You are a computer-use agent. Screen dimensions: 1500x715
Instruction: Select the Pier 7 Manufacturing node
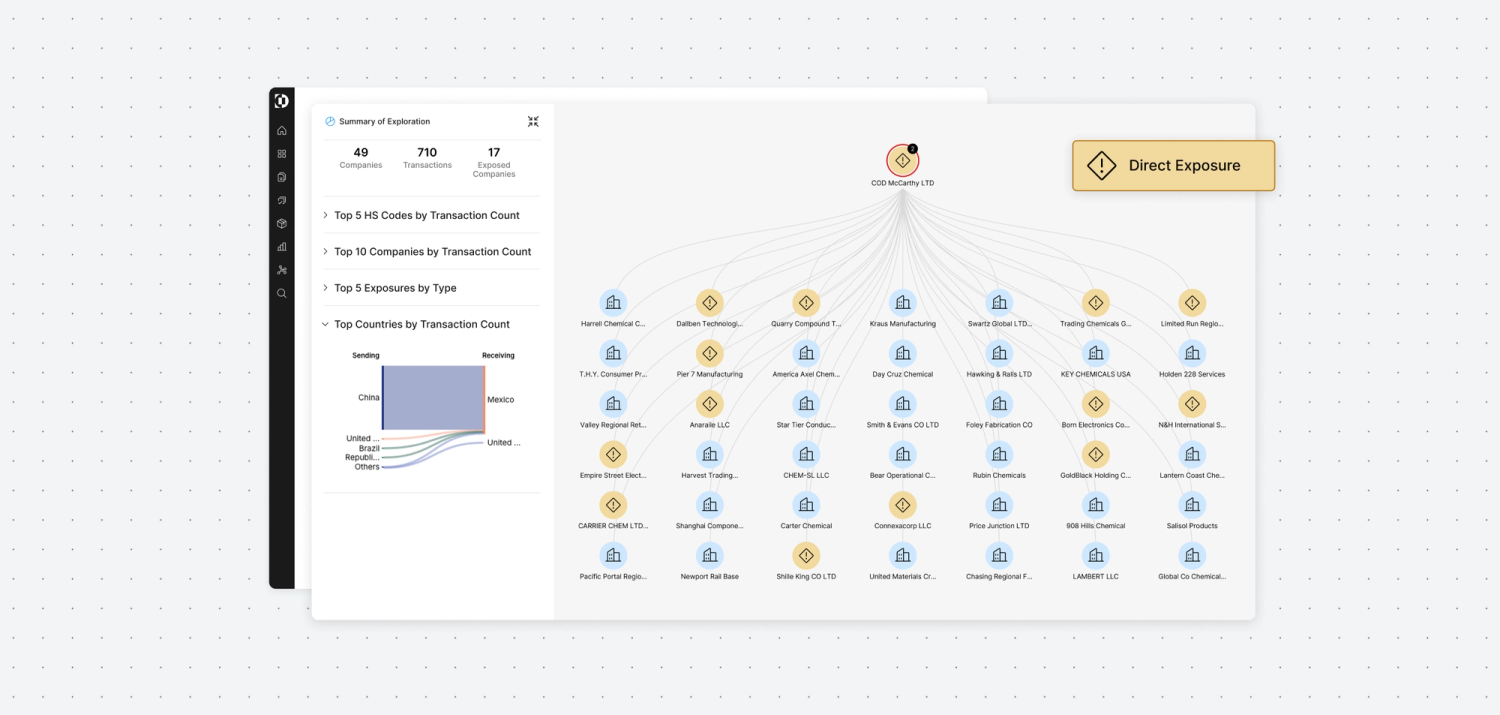tap(709, 353)
